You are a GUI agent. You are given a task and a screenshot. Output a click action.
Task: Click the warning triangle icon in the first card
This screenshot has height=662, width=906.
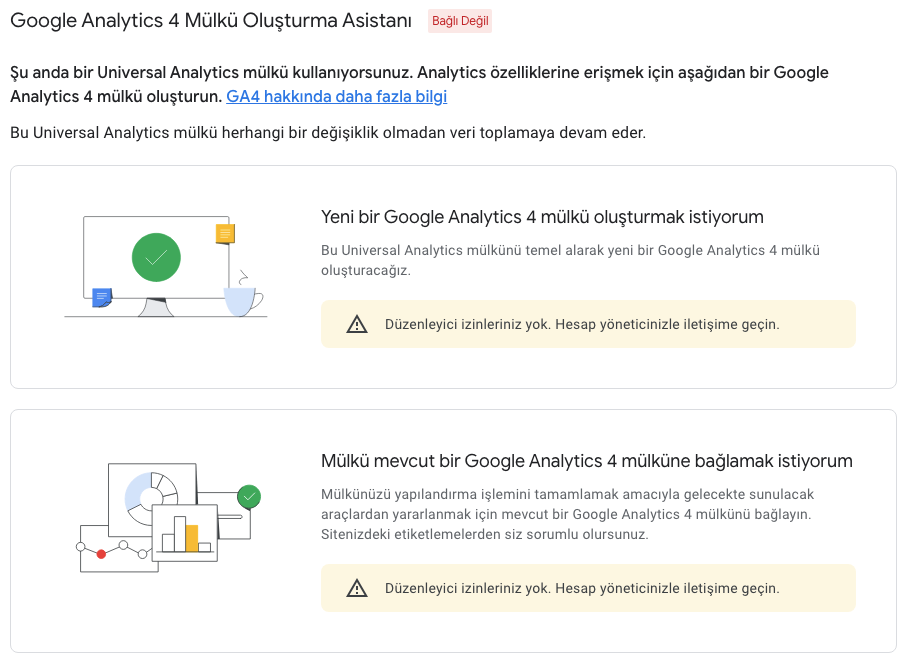(x=357, y=324)
